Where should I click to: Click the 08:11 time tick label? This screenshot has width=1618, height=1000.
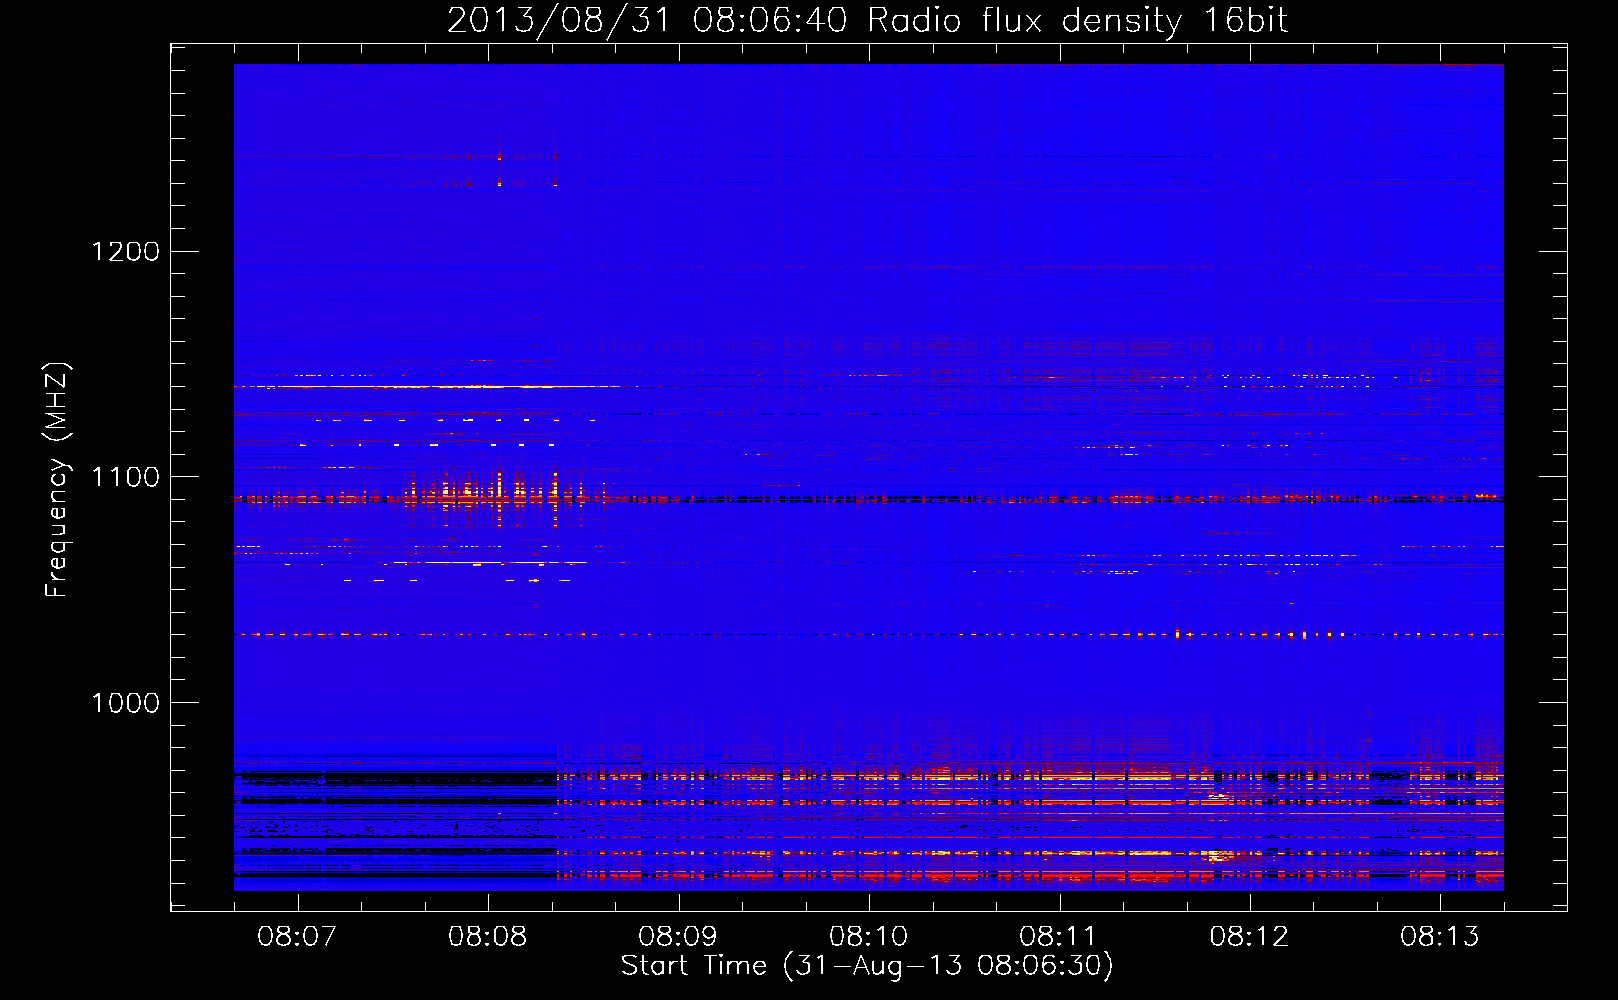(x=1059, y=937)
